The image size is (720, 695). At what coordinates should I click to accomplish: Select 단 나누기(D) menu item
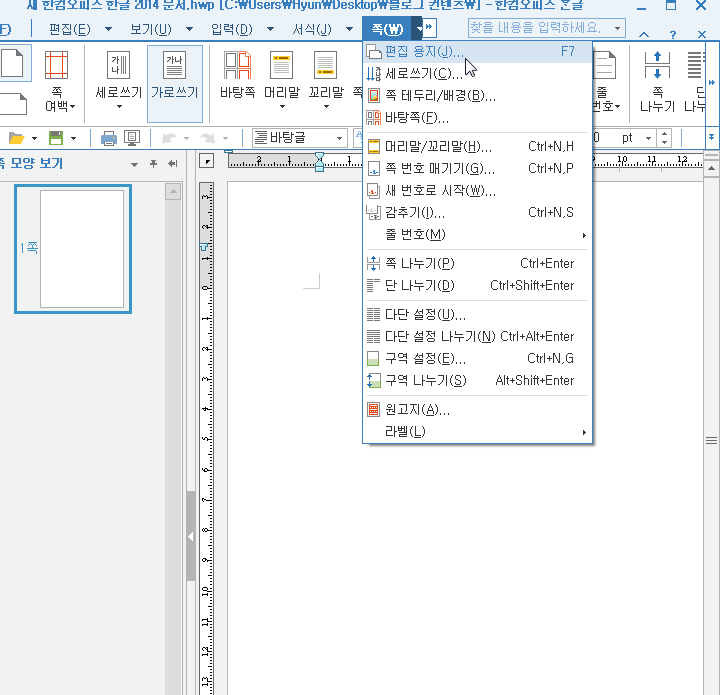[477, 286]
